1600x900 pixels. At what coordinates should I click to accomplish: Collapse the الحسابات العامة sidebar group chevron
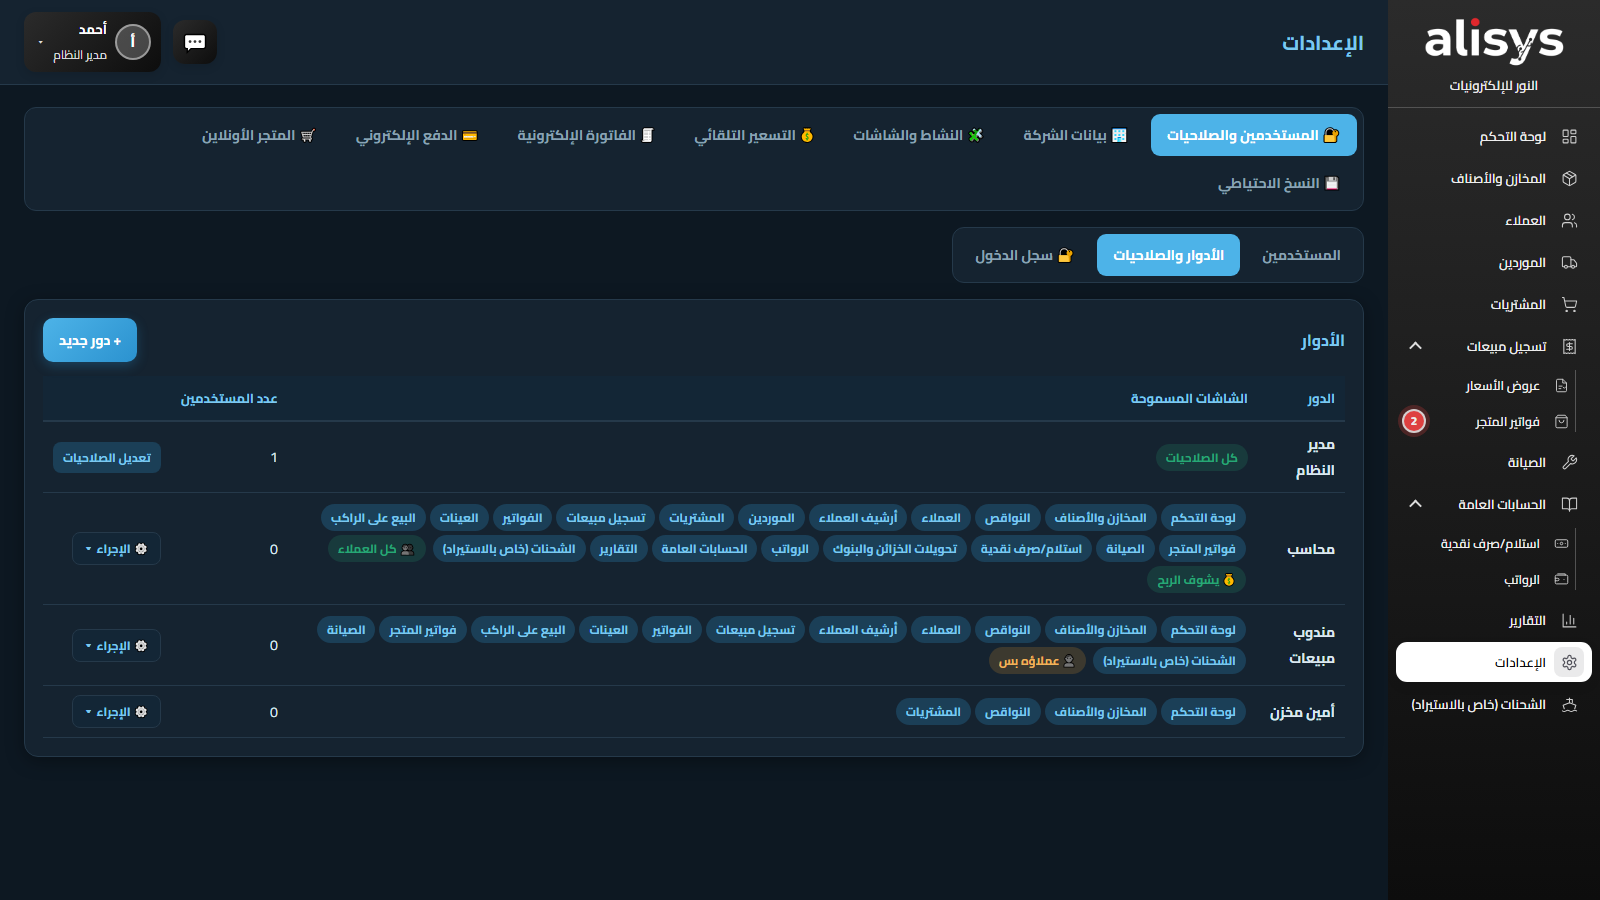1415,504
